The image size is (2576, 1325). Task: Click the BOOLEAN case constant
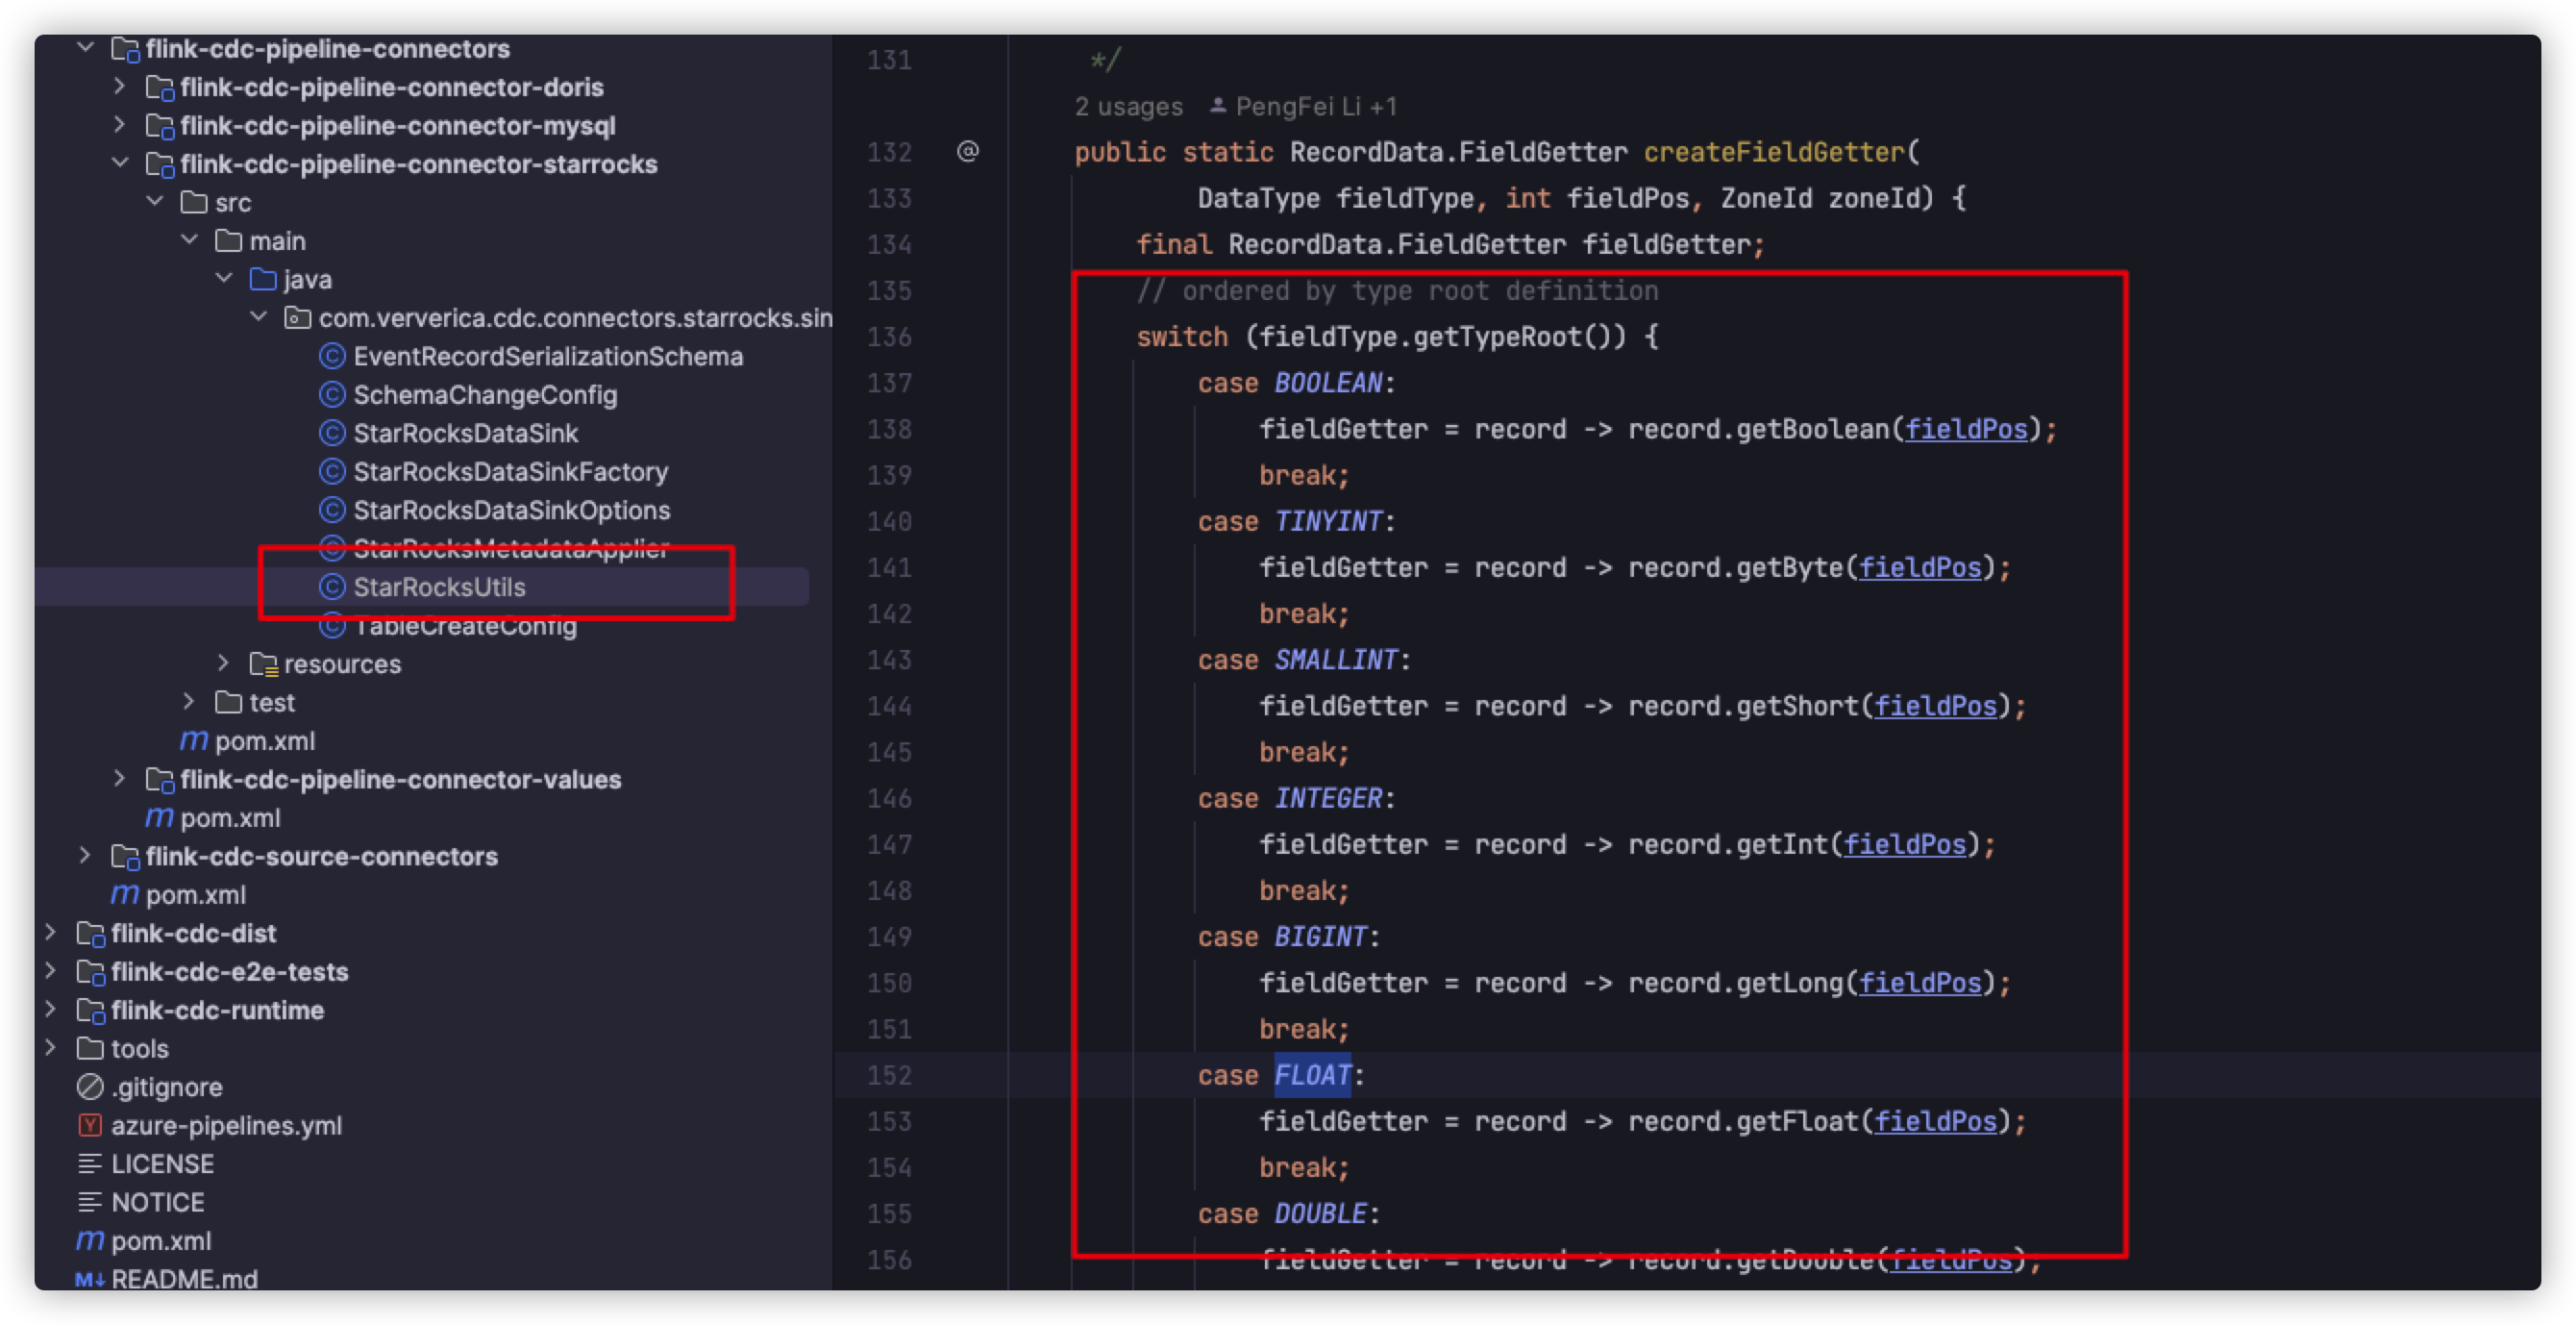[x=1328, y=383]
